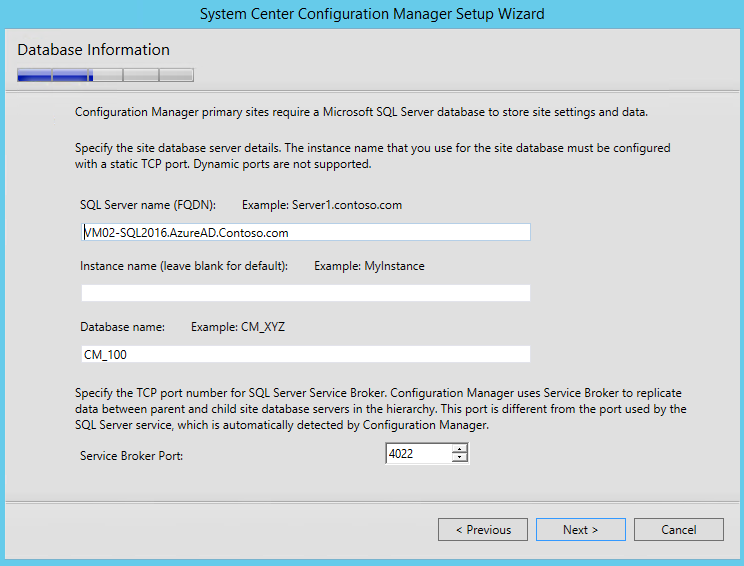The height and width of the screenshot is (566, 744).
Task: Click the 'Dynamic ports are not supported' paragraph
Action: (x=372, y=156)
